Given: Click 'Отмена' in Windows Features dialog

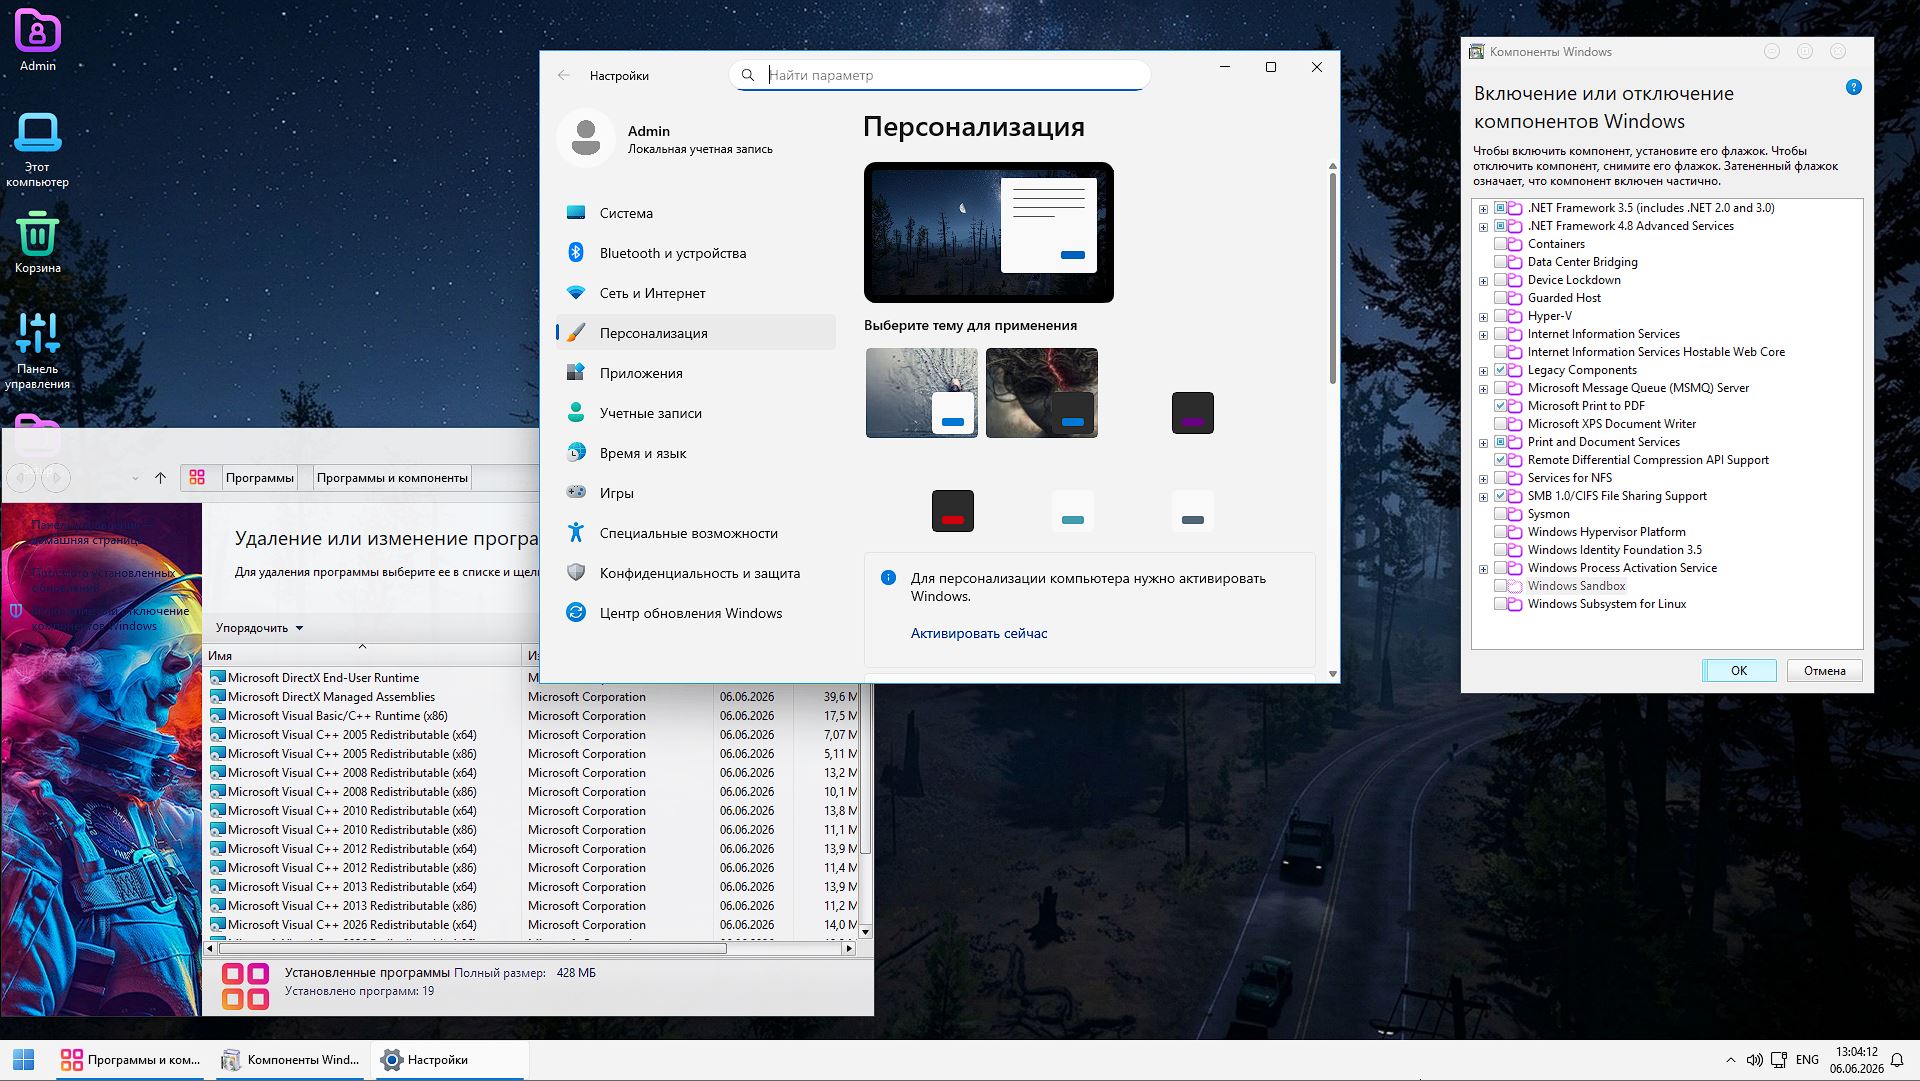Looking at the screenshot, I should point(1824,671).
